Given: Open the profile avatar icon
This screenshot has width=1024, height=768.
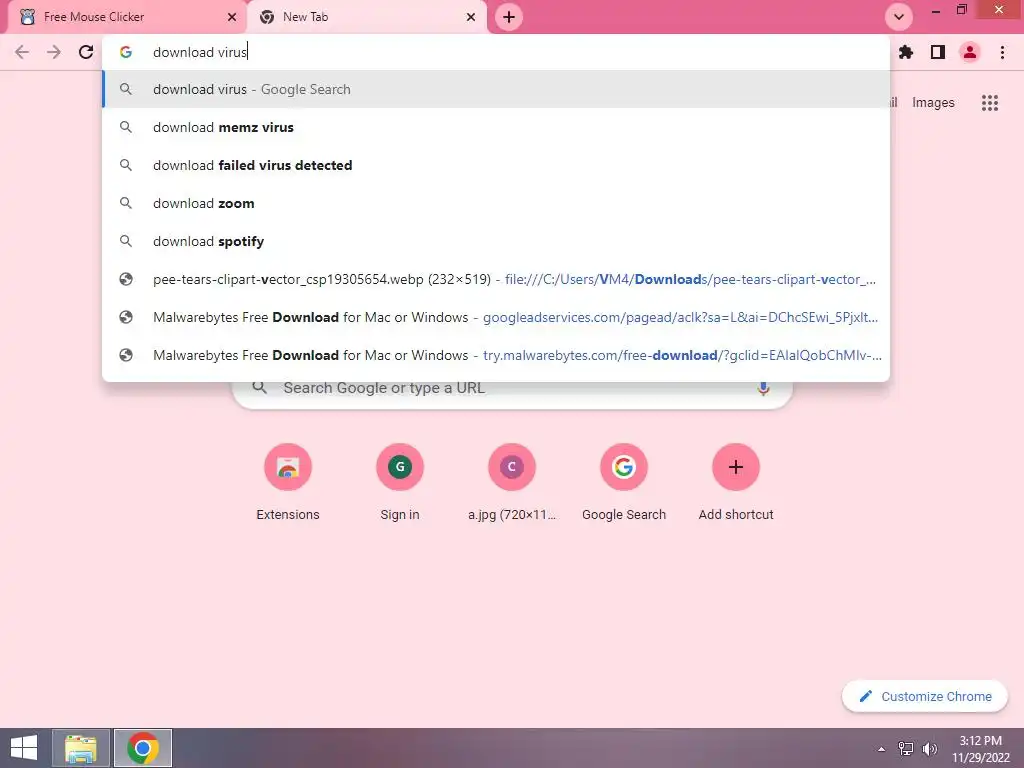Looking at the screenshot, I should 970,52.
